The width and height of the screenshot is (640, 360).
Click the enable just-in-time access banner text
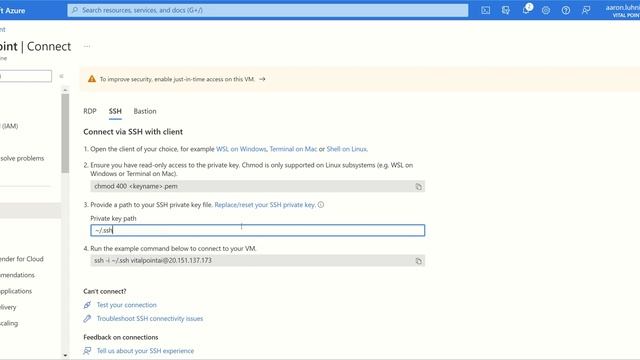point(177,79)
